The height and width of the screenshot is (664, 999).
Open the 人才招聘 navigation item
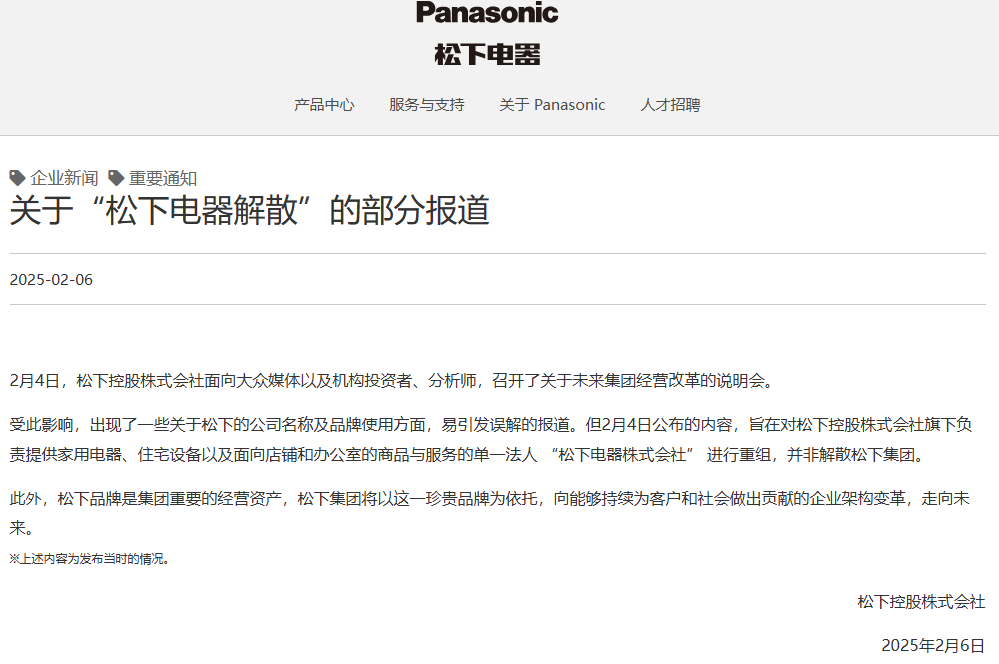click(670, 105)
